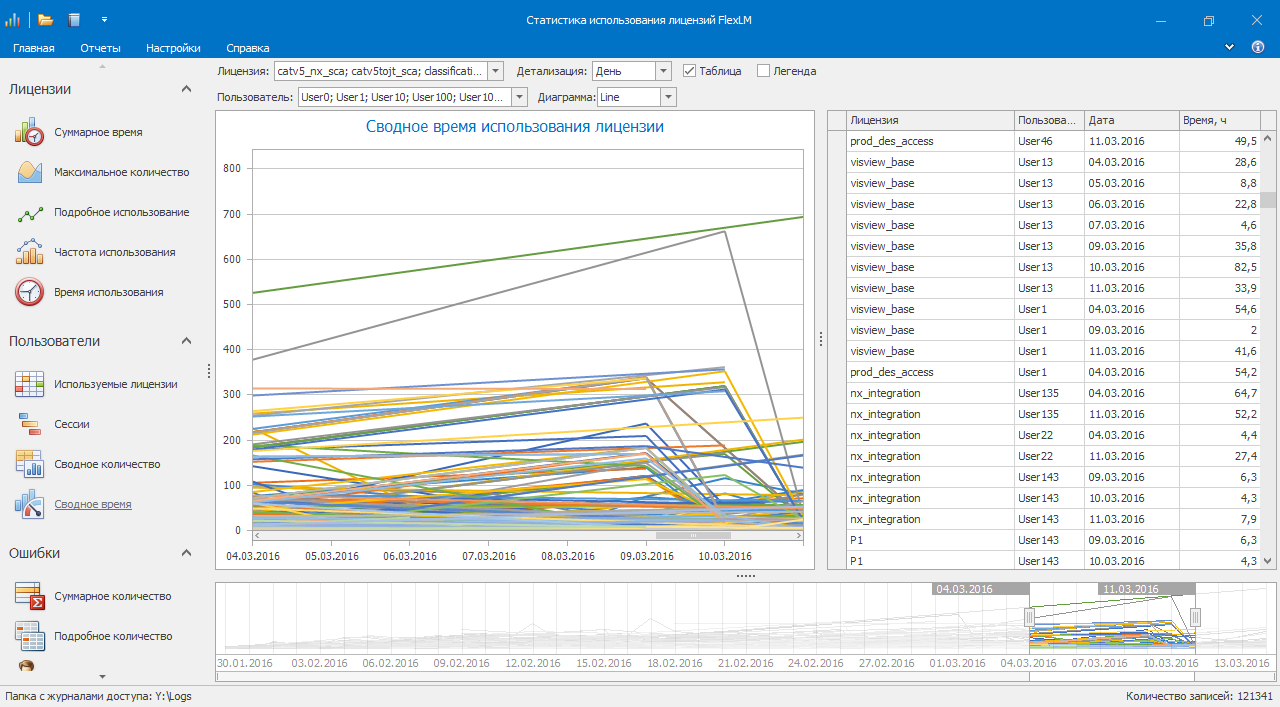Select the Используемые лицензии grid icon
This screenshot has height=707, width=1280.
[29, 384]
